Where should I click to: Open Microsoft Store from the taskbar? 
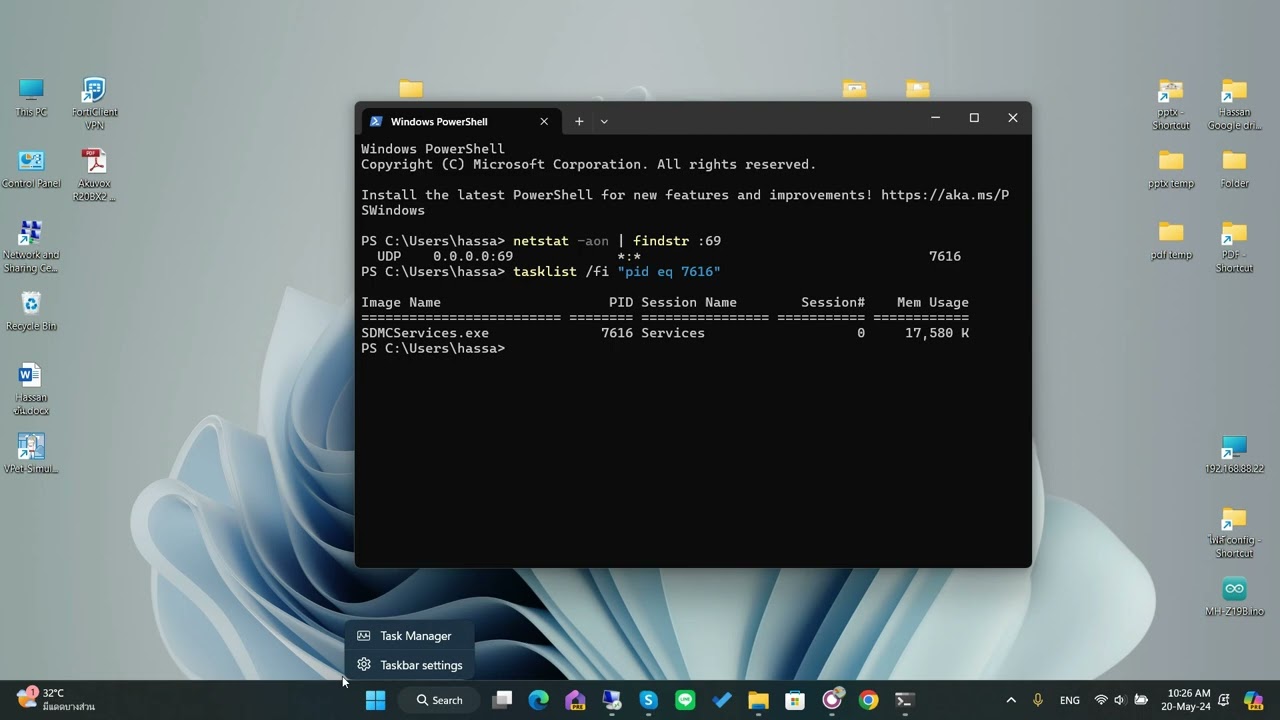(795, 700)
